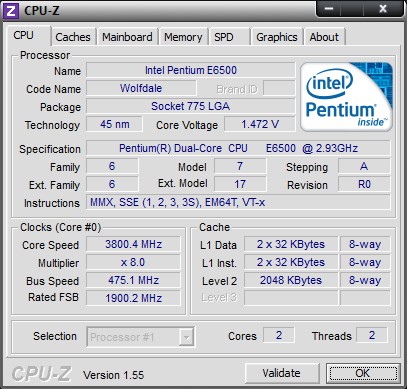Click the Rated FSB value 1900.2 MHz
The height and width of the screenshot is (389, 407).
133,298
